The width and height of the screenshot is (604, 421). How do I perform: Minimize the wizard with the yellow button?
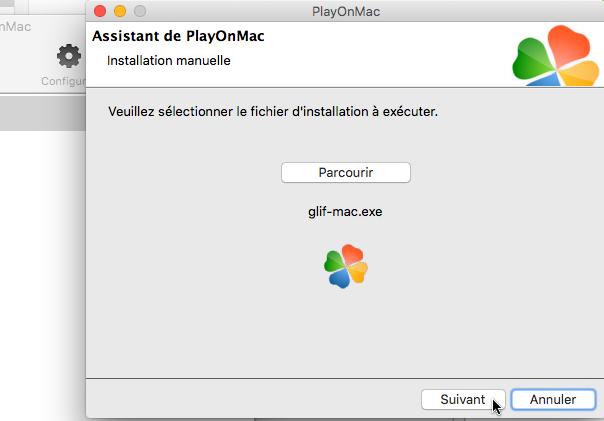point(119,12)
